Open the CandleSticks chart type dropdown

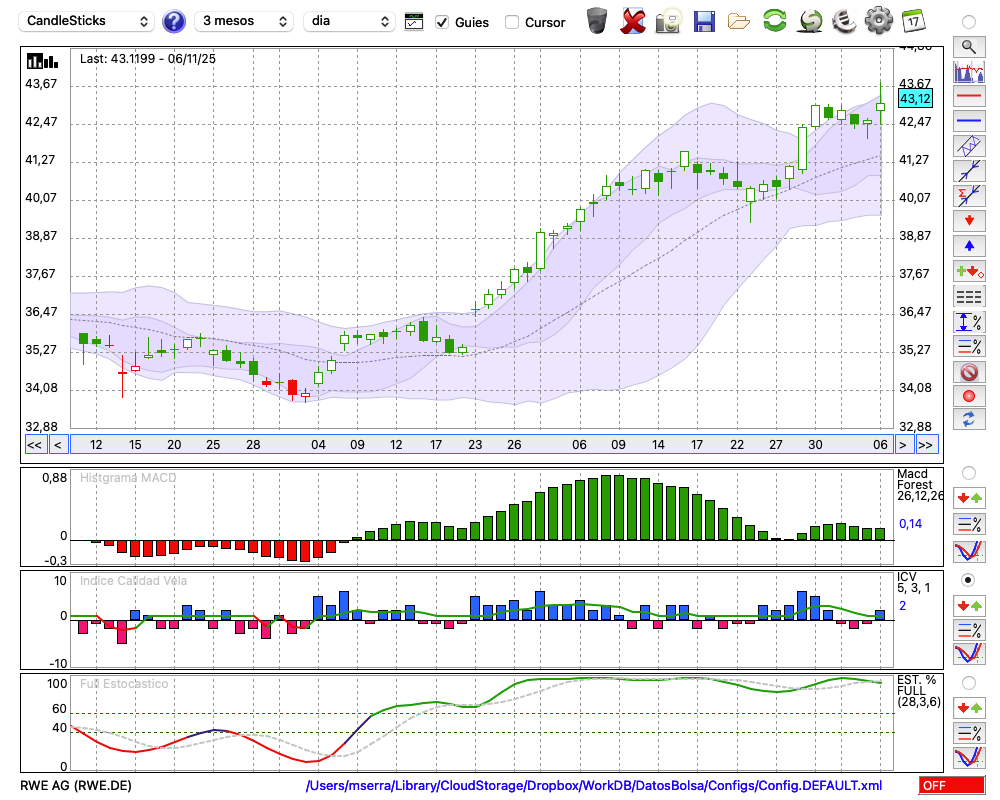(88, 21)
